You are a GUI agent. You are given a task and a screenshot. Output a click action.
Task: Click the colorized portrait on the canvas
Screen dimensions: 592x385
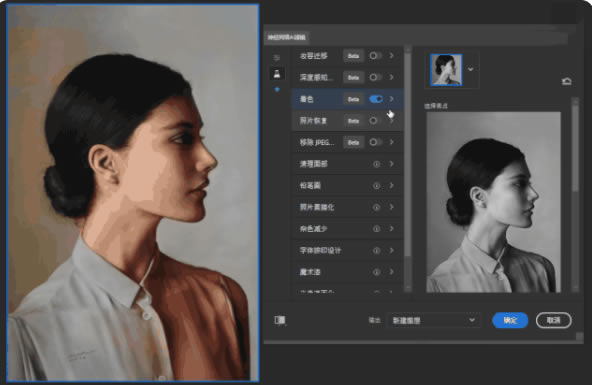pos(133,192)
